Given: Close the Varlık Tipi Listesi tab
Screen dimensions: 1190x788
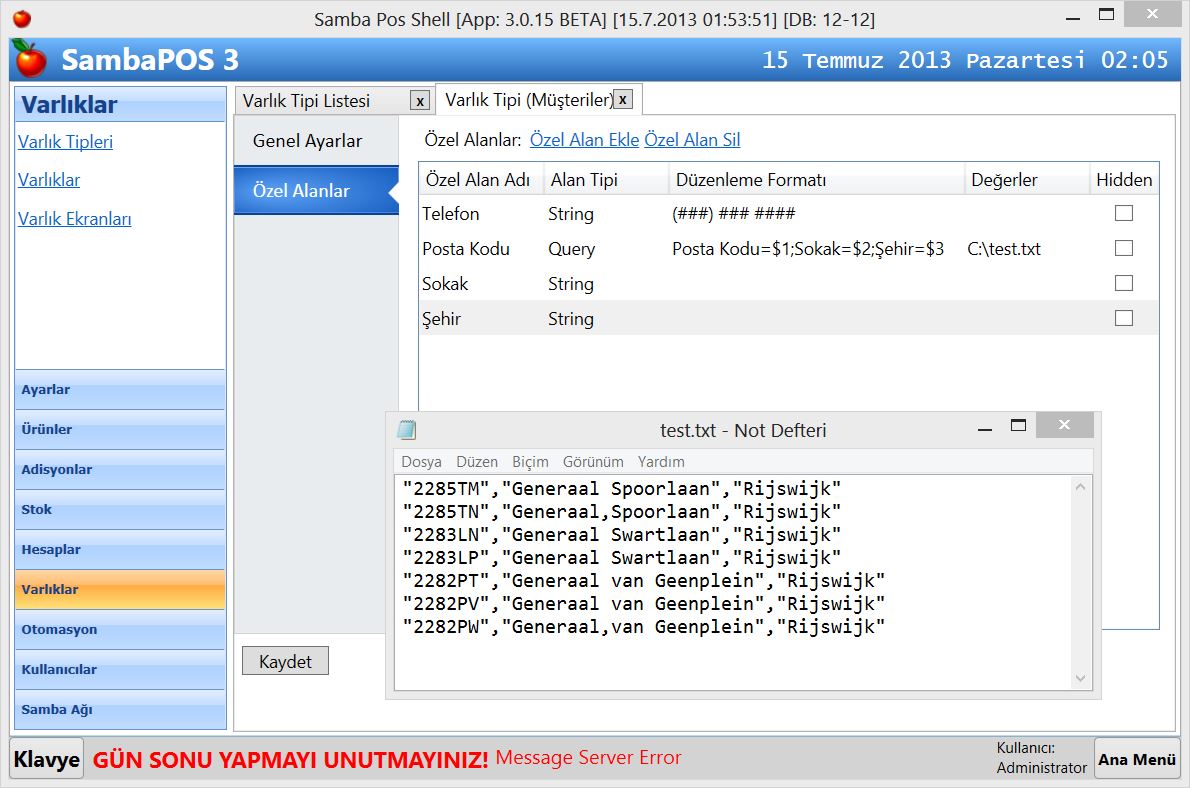Looking at the screenshot, I should 420,100.
